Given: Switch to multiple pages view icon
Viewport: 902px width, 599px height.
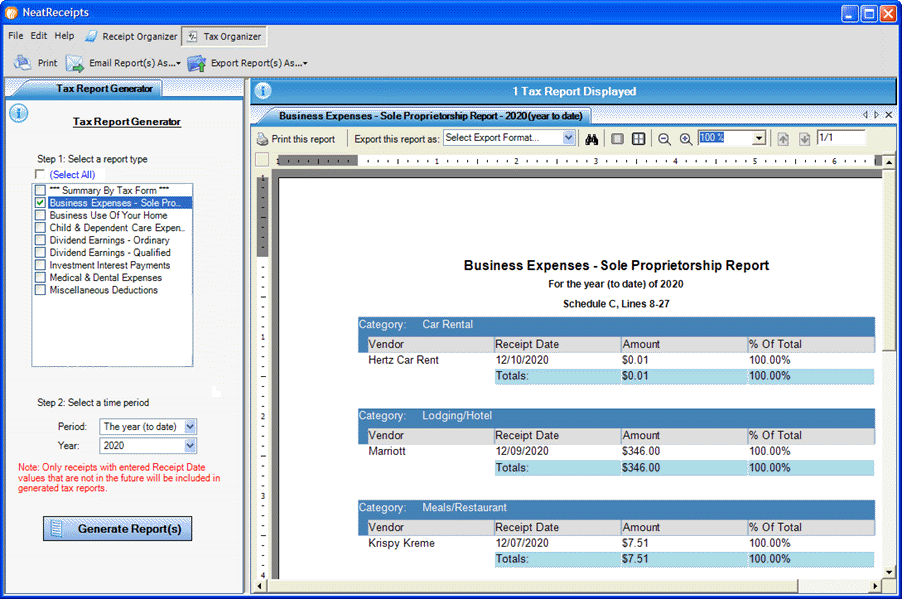Looking at the screenshot, I should 639,139.
